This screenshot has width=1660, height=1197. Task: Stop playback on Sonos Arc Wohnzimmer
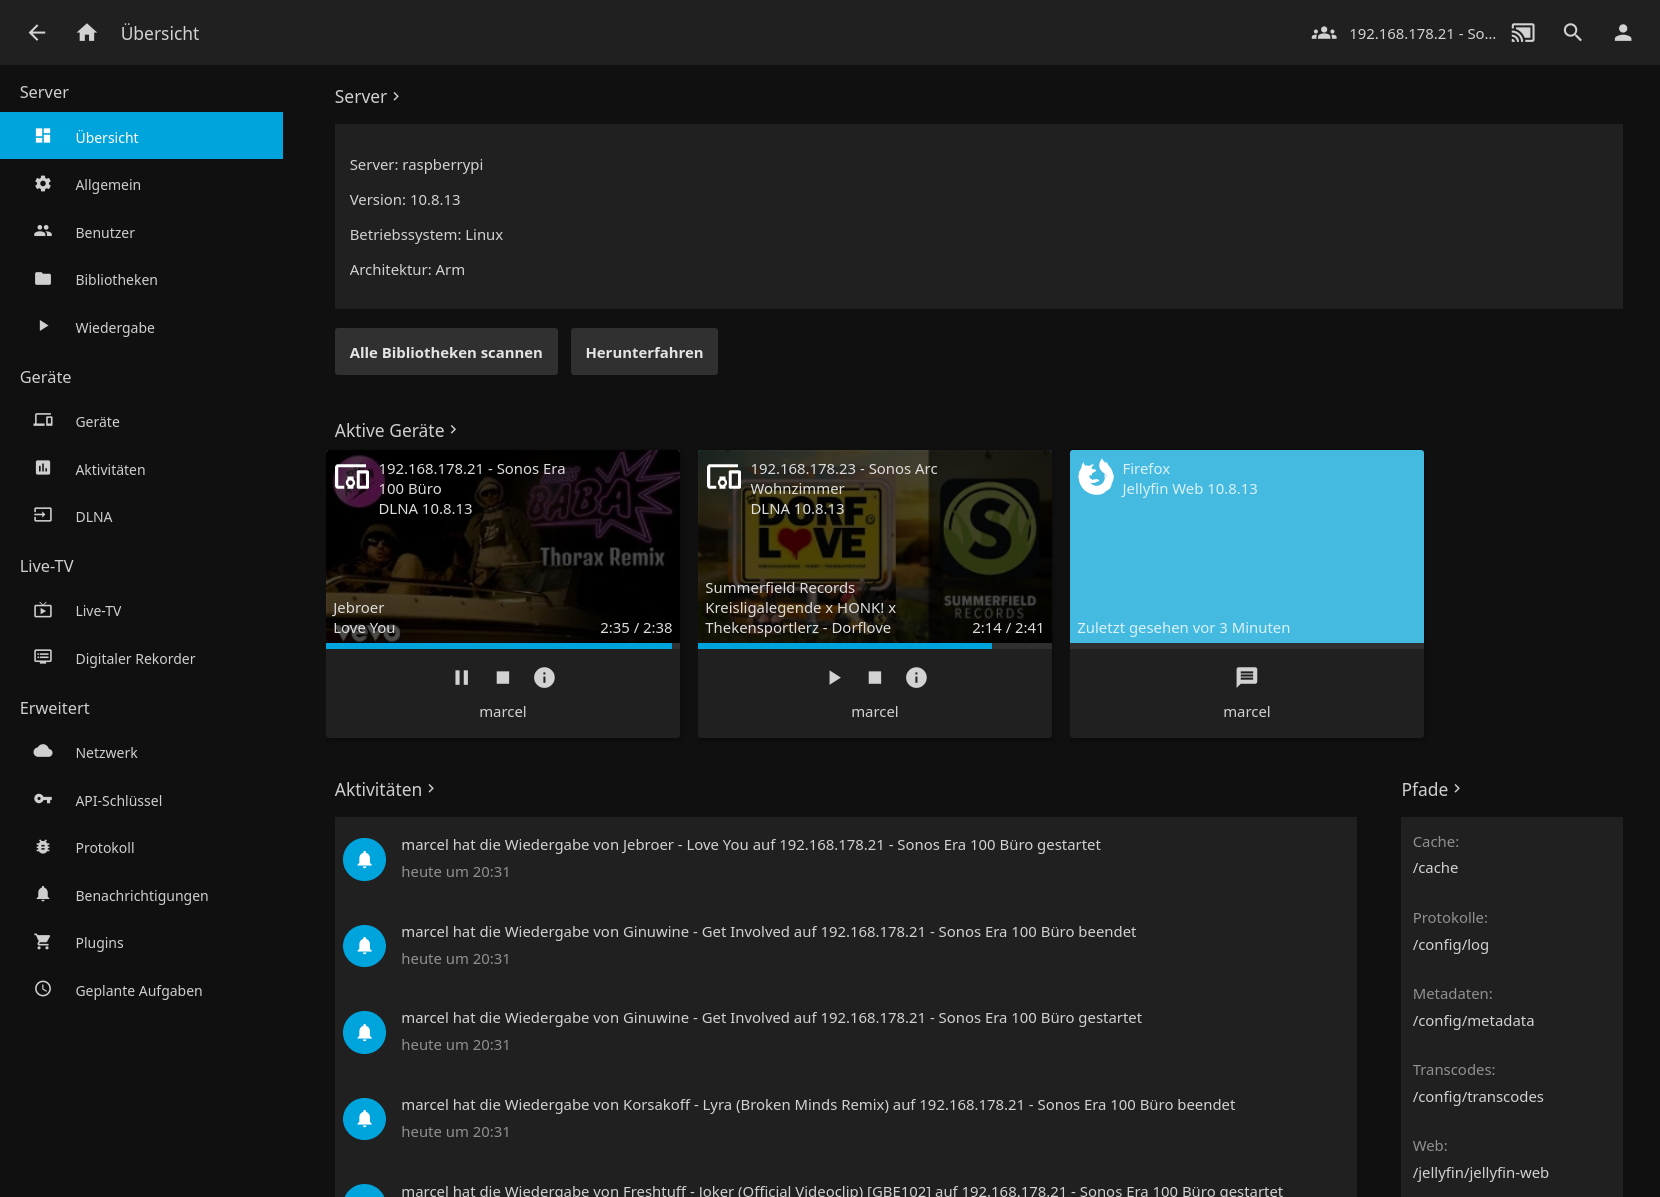click(875, 678)
